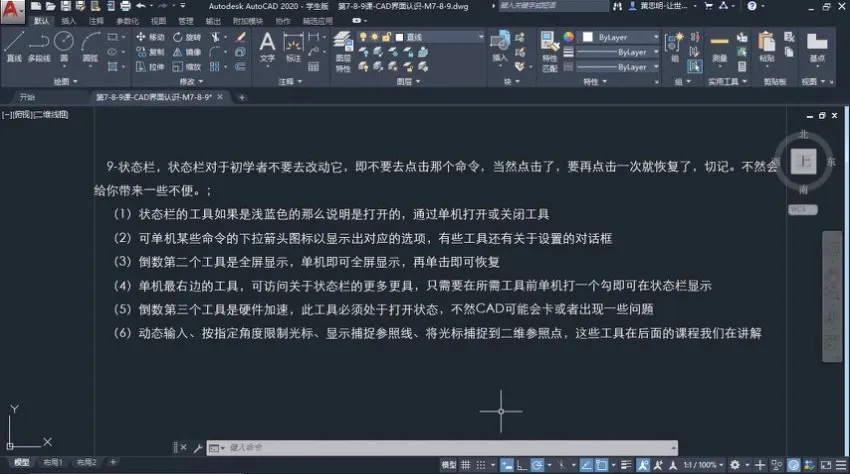The height and width of the screenshot is (474, 850).
Task: Toggle object snap tracking in status bar
Action: click(x=586, y=465)
